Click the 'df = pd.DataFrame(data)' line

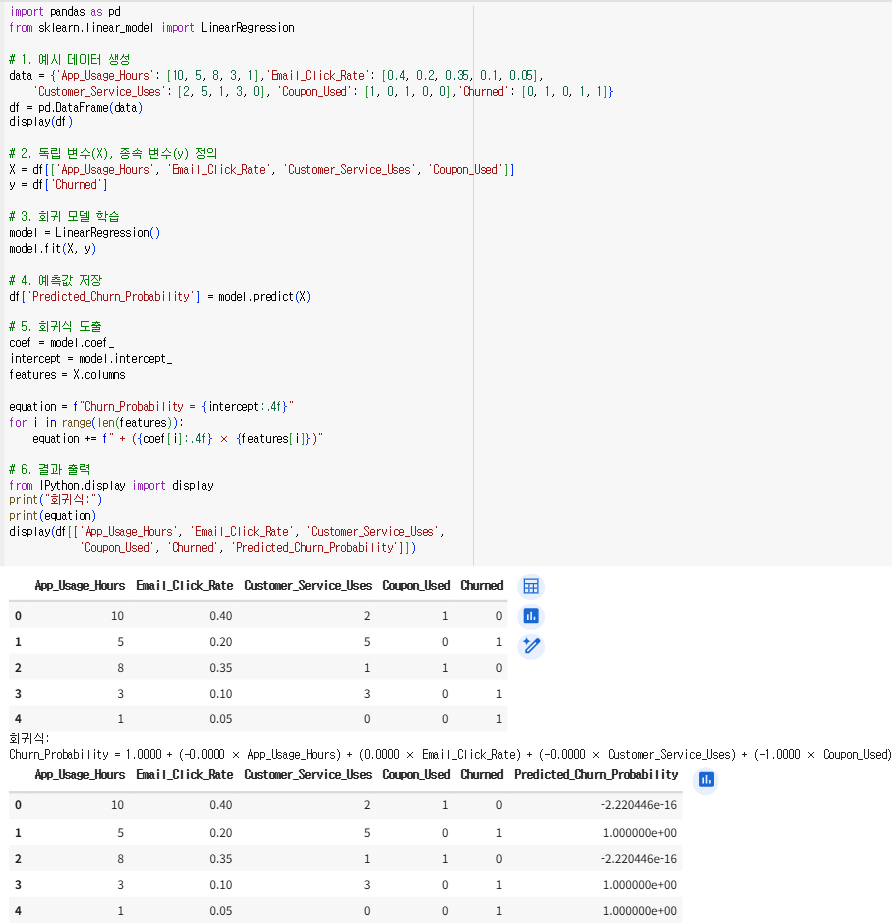[x=76, y=108]
